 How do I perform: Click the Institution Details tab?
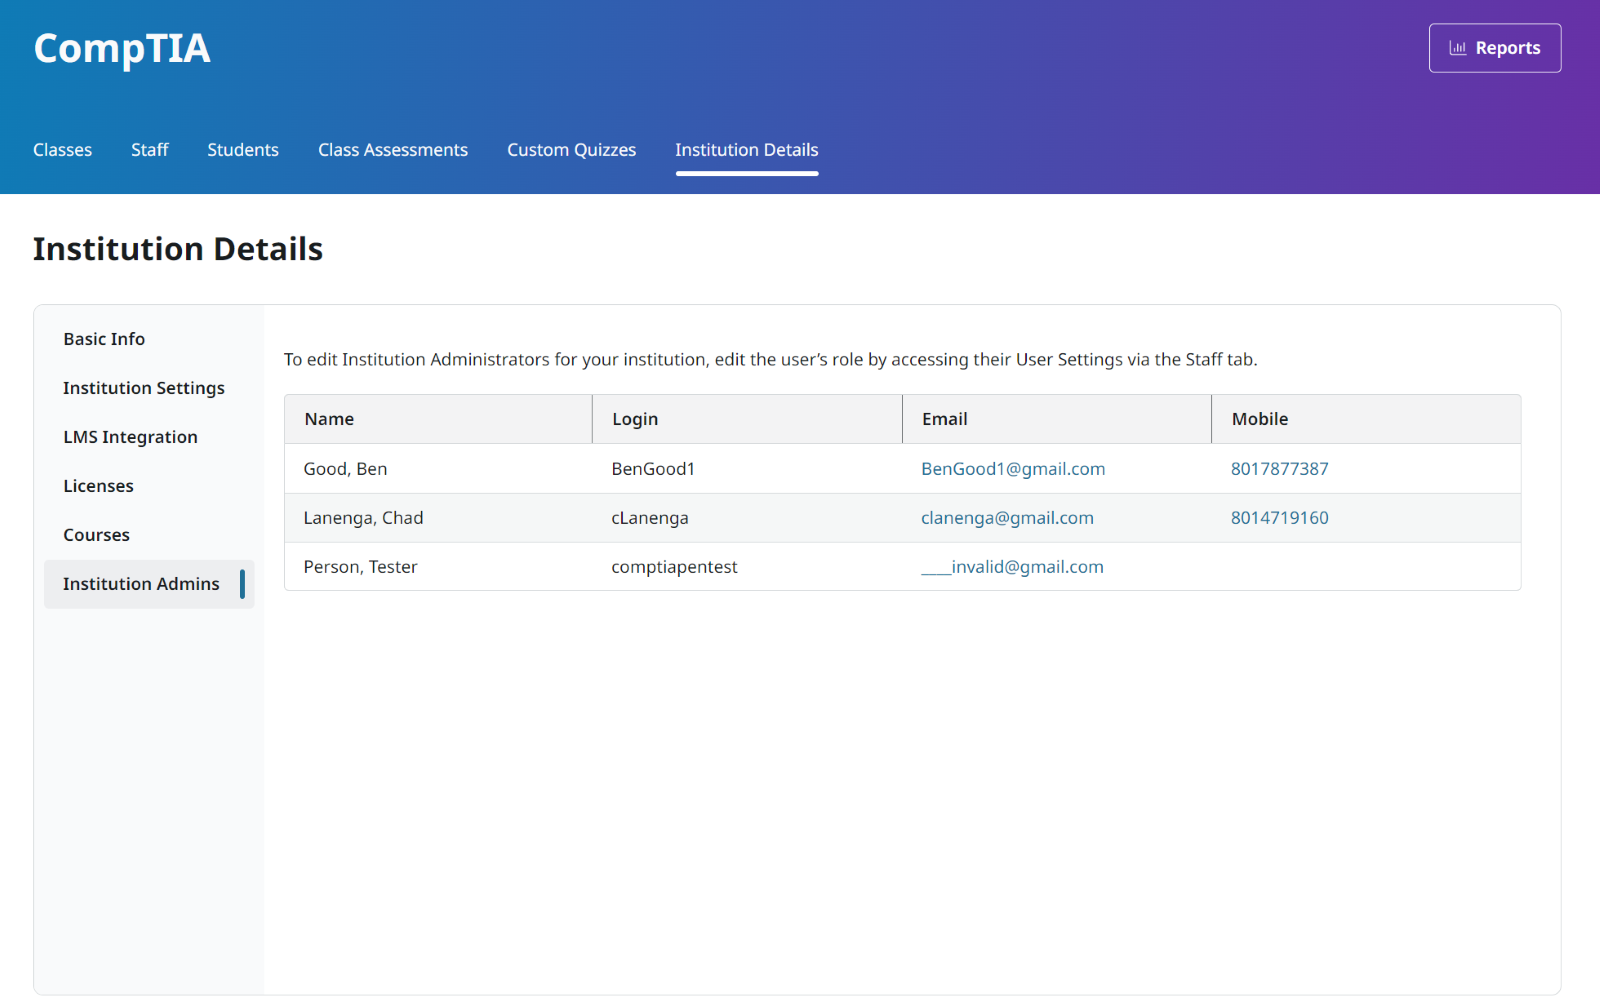pyautogui.click(x=746, y=150)
